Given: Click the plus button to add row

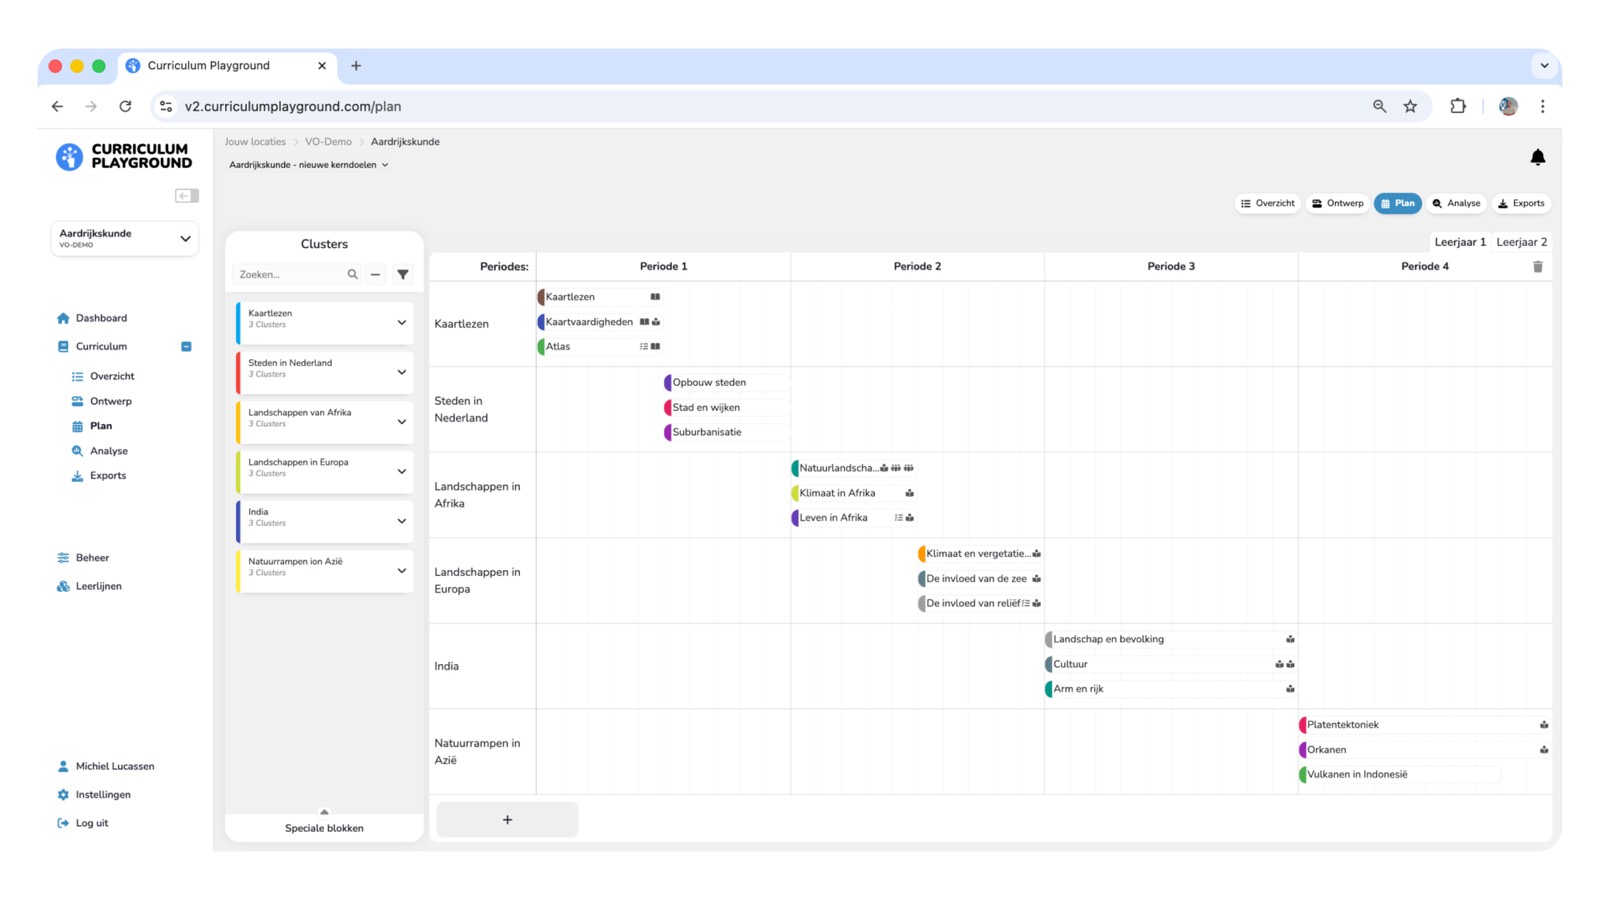Looking at the screenshot, I should tap(507, 819).
